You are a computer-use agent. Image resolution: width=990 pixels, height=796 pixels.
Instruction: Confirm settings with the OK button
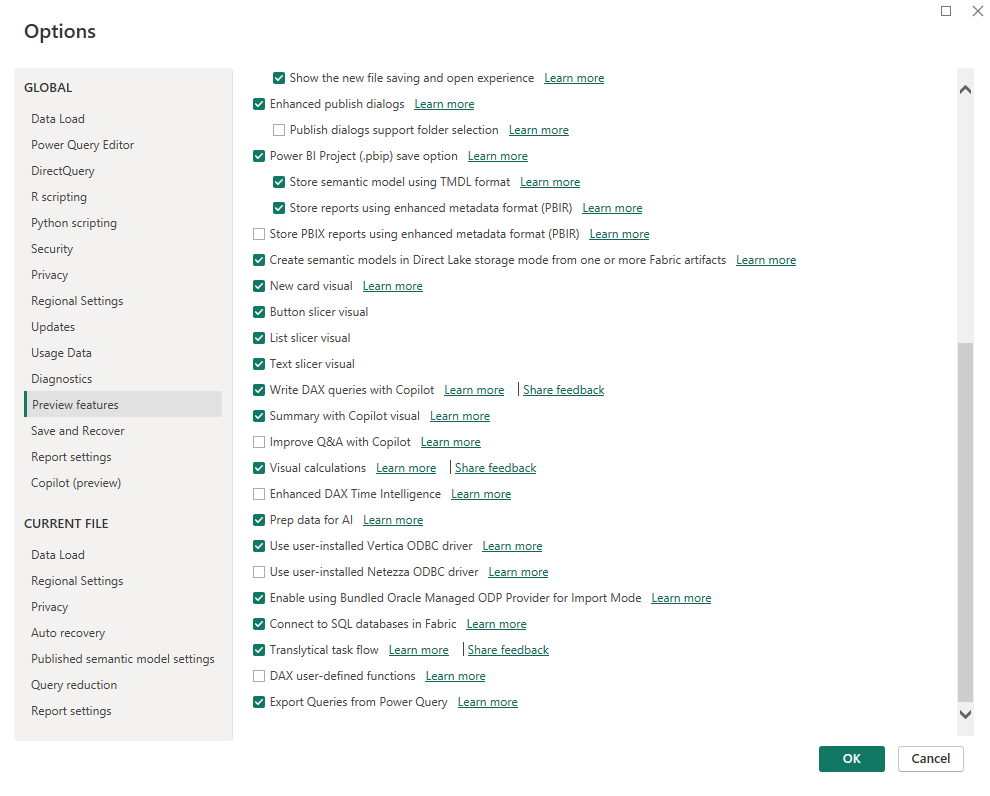851,759
